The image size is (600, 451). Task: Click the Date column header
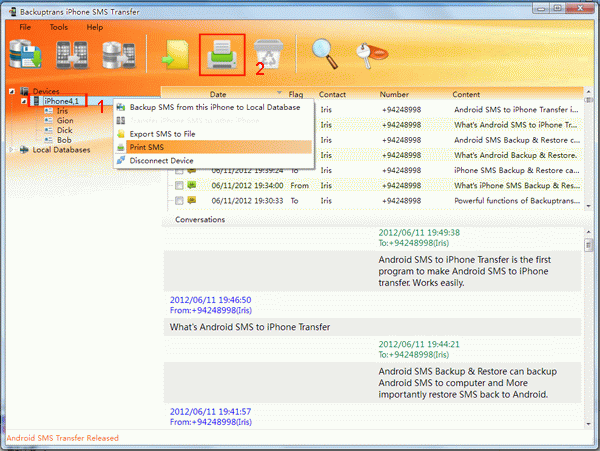point(218,94)
